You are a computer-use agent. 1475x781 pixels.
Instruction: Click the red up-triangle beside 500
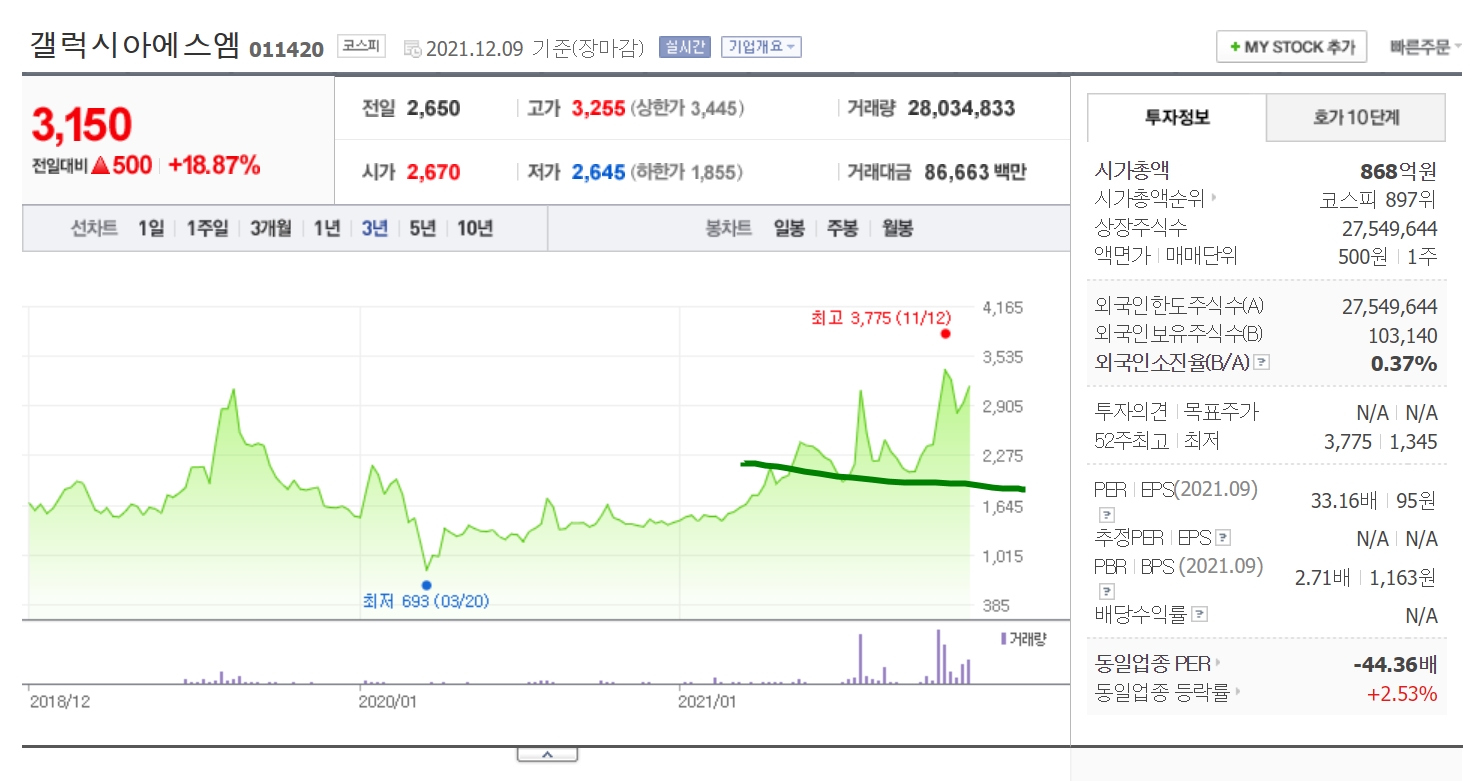pyautogui.click(x=100, y=166)
